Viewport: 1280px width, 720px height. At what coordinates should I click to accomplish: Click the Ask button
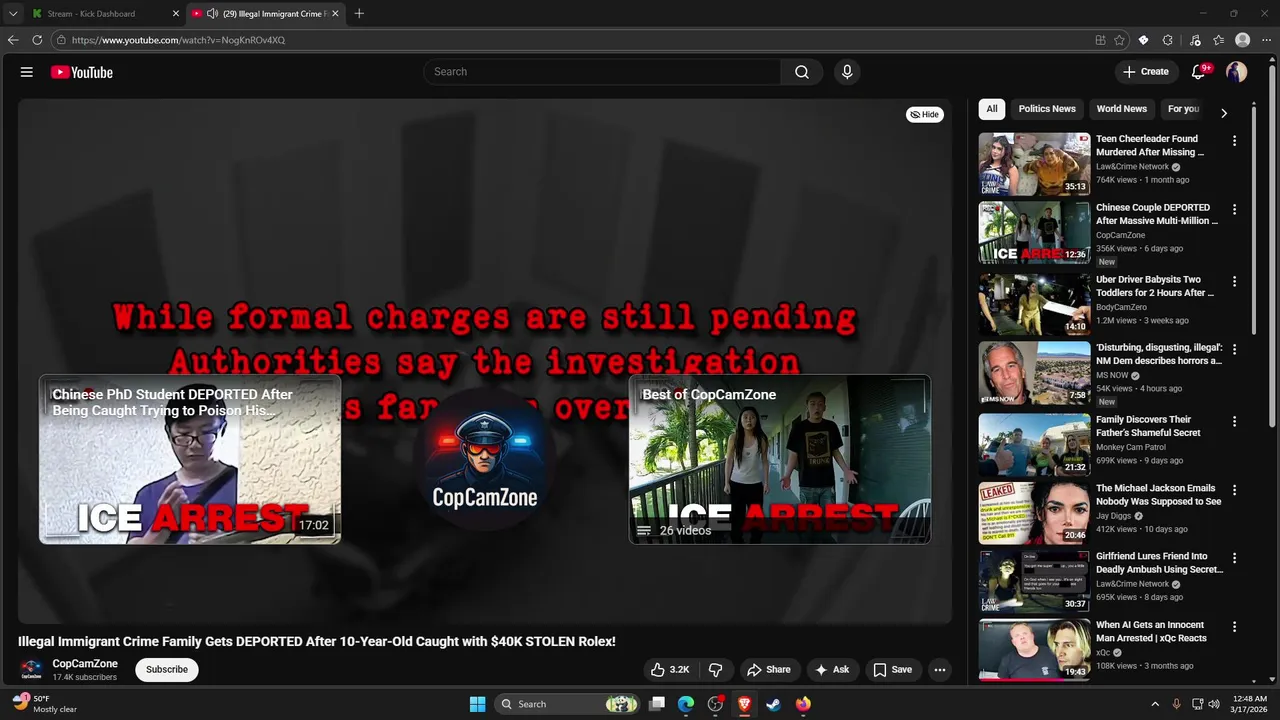click(832, 670)
